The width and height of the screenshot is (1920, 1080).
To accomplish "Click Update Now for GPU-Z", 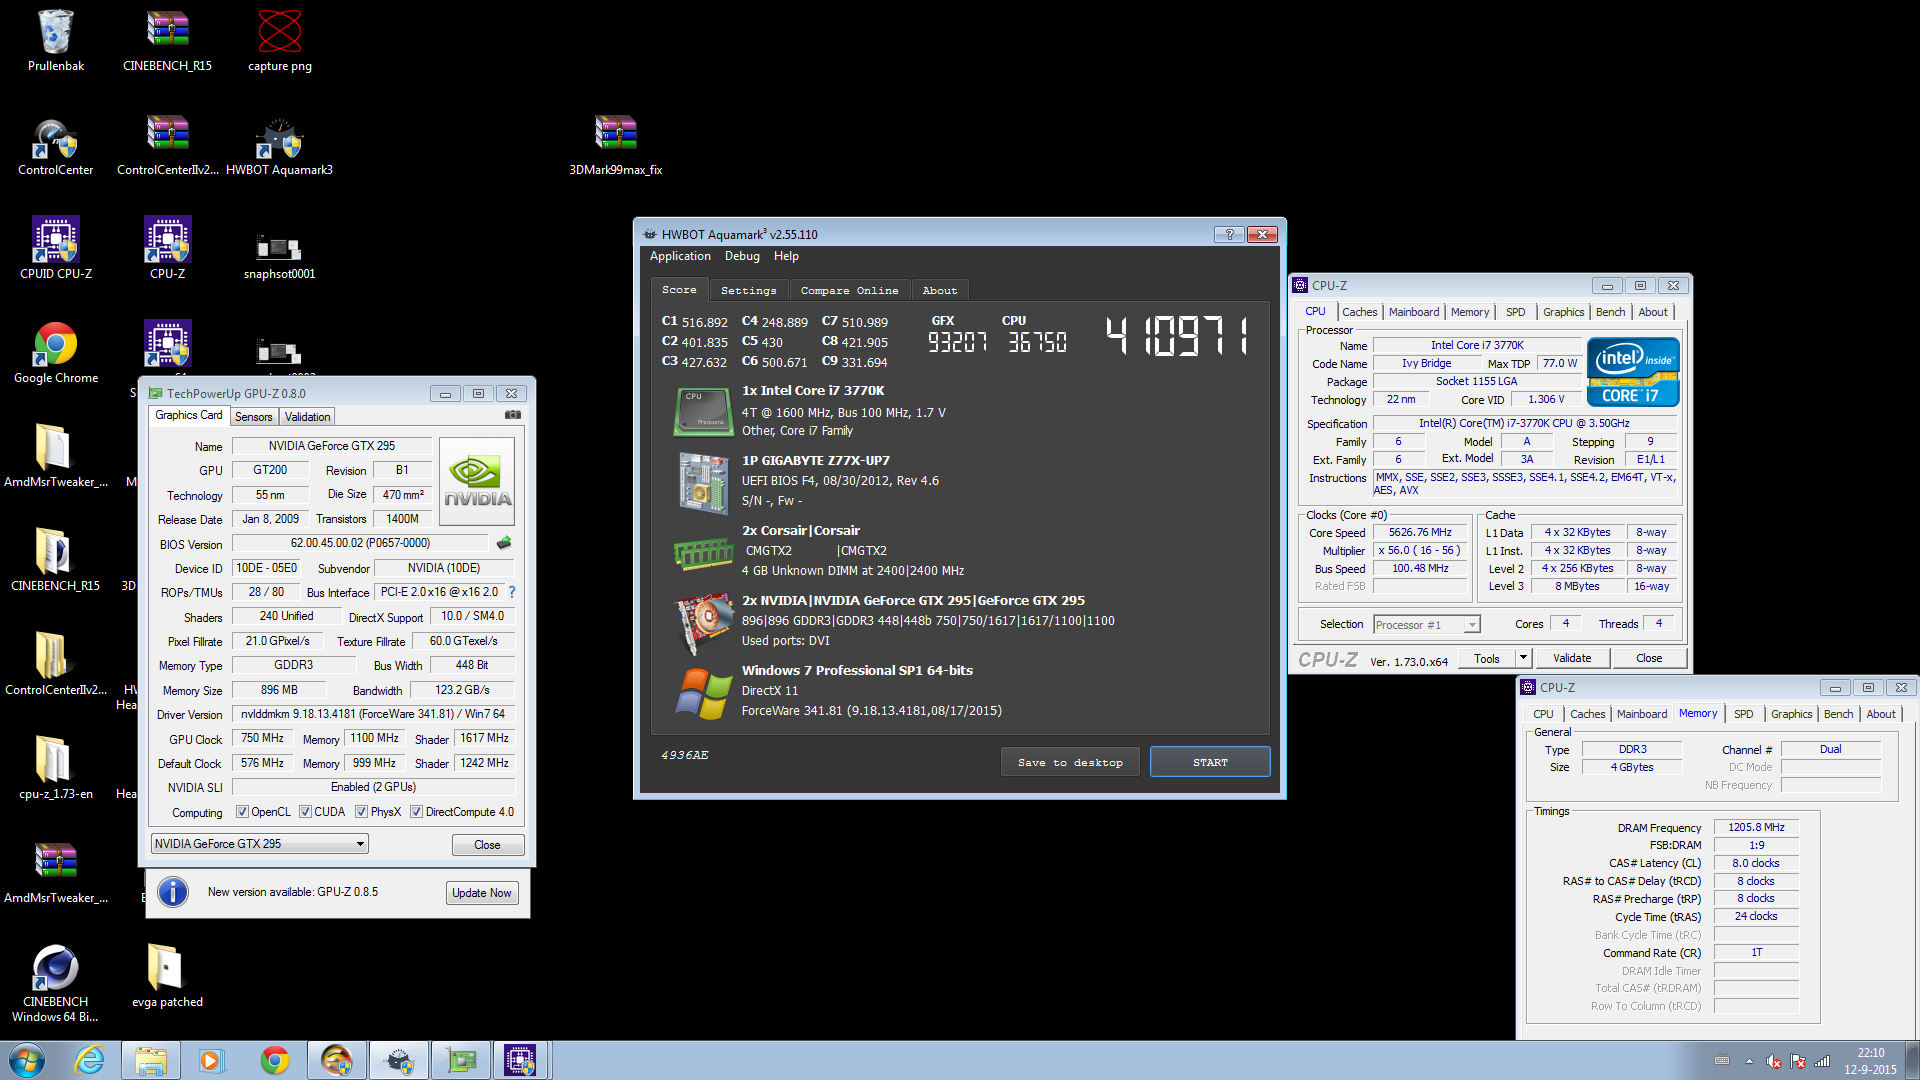I will click(482, 893).
